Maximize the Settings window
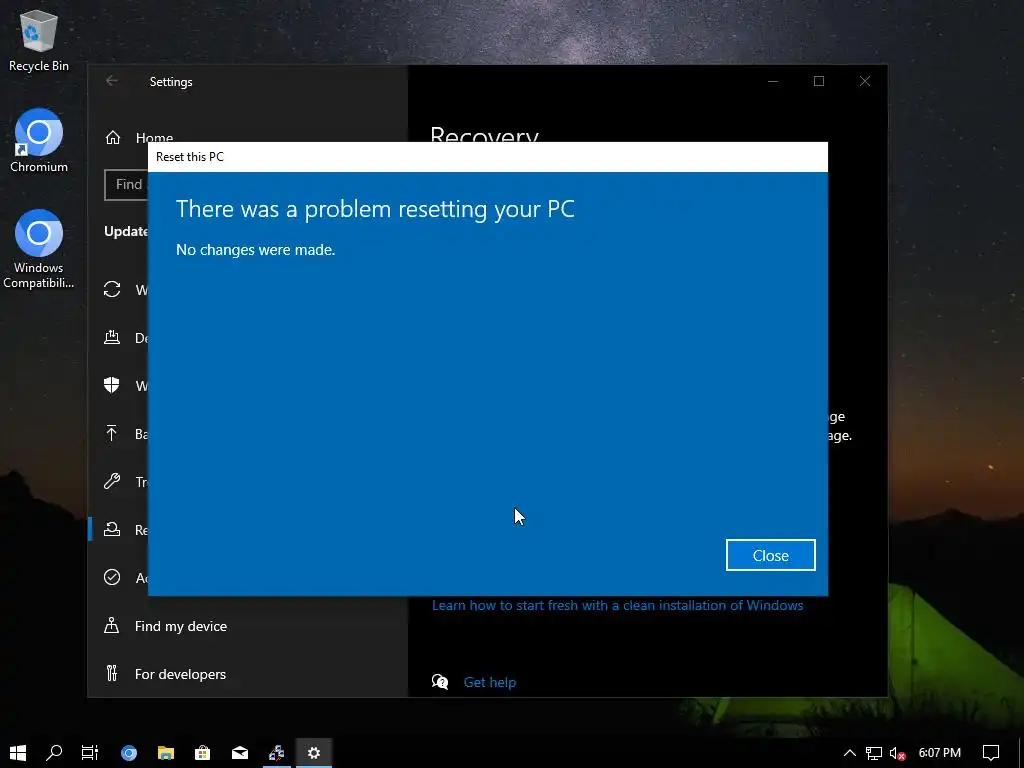This screenshot has height=768, width=1024. pos(819,81)
